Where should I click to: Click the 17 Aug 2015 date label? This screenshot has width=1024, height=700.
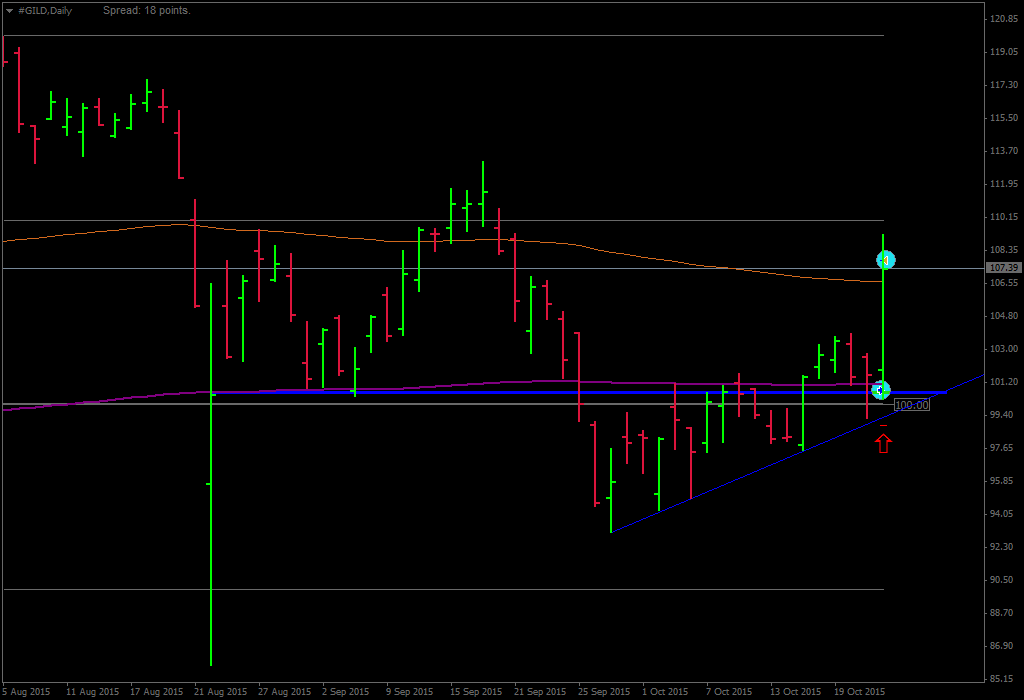click(x=157, y=692)
